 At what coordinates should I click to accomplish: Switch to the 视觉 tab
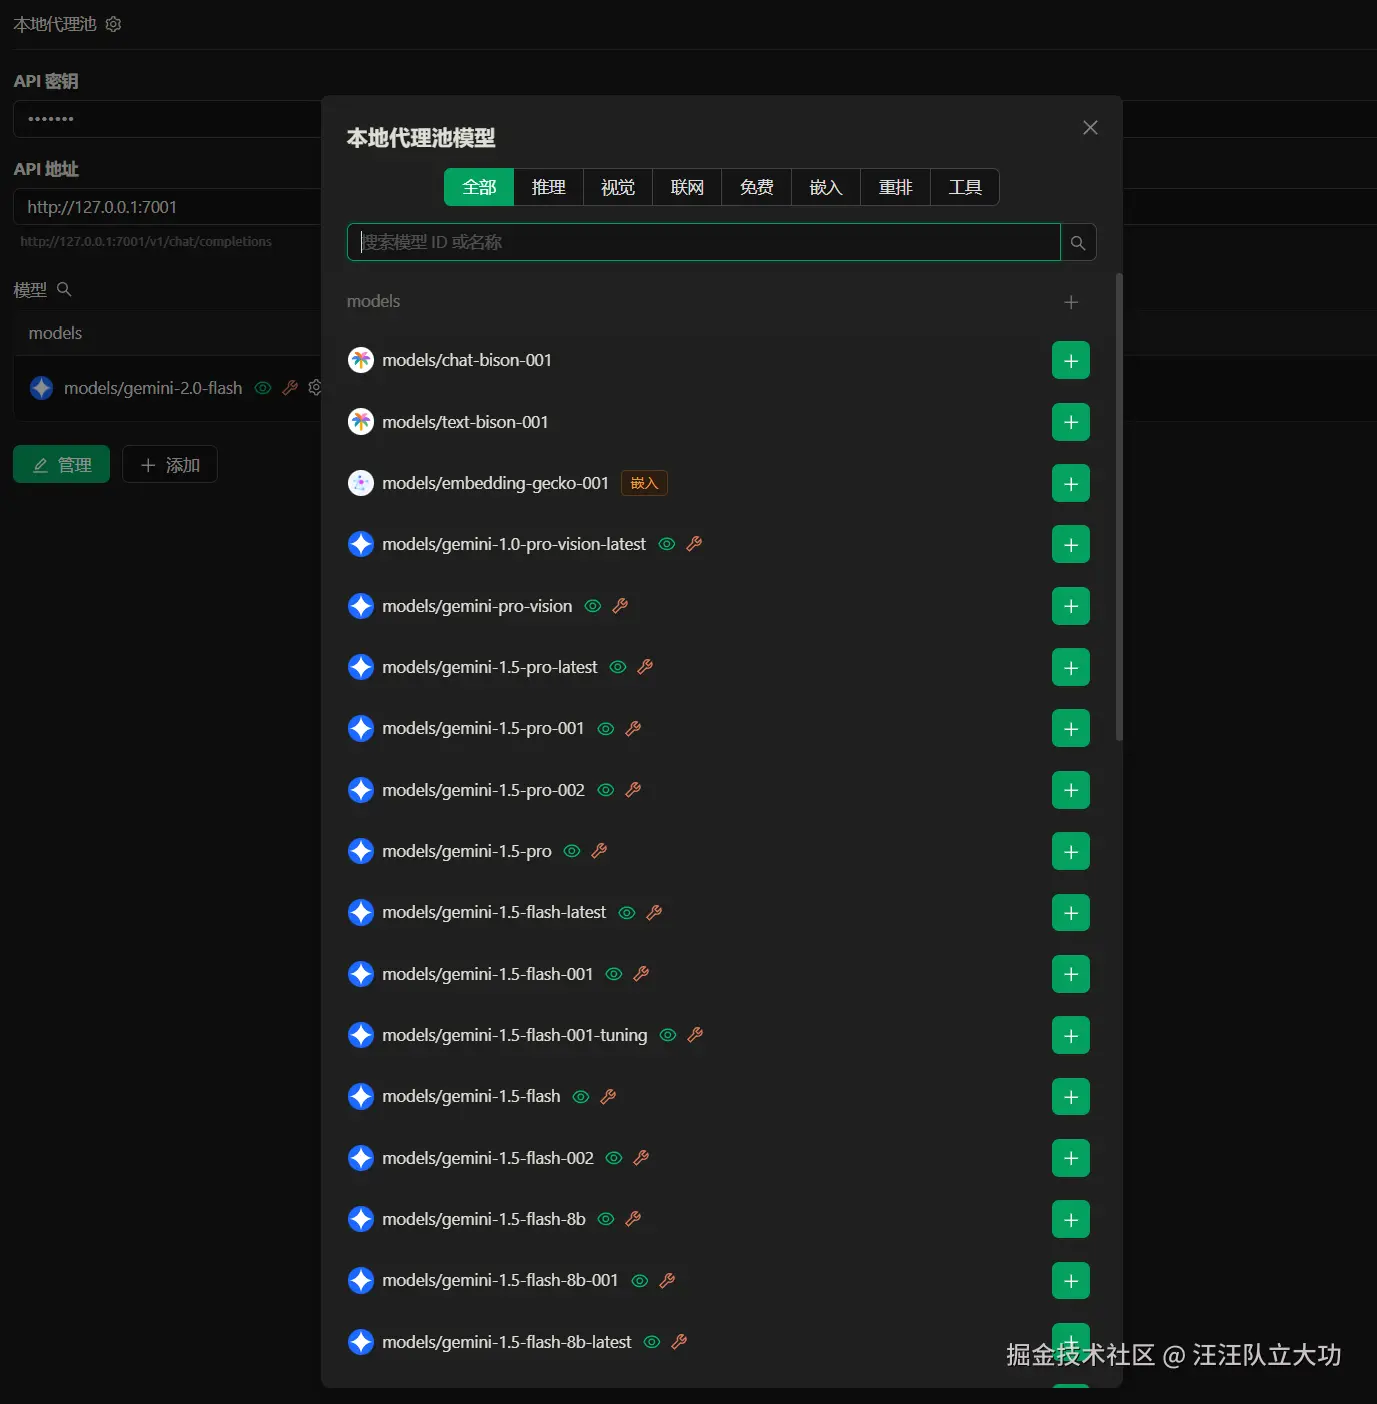[x=618, y=187]
